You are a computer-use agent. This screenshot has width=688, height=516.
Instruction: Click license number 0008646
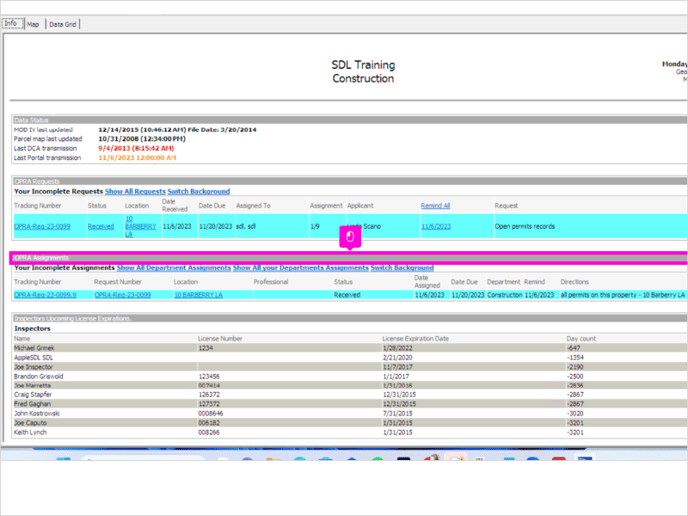click(211, 413)
